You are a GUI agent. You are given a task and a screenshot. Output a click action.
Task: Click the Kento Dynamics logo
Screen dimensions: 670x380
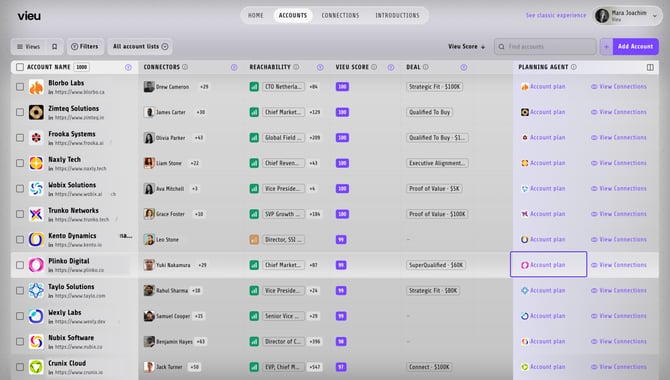(36, 239)
